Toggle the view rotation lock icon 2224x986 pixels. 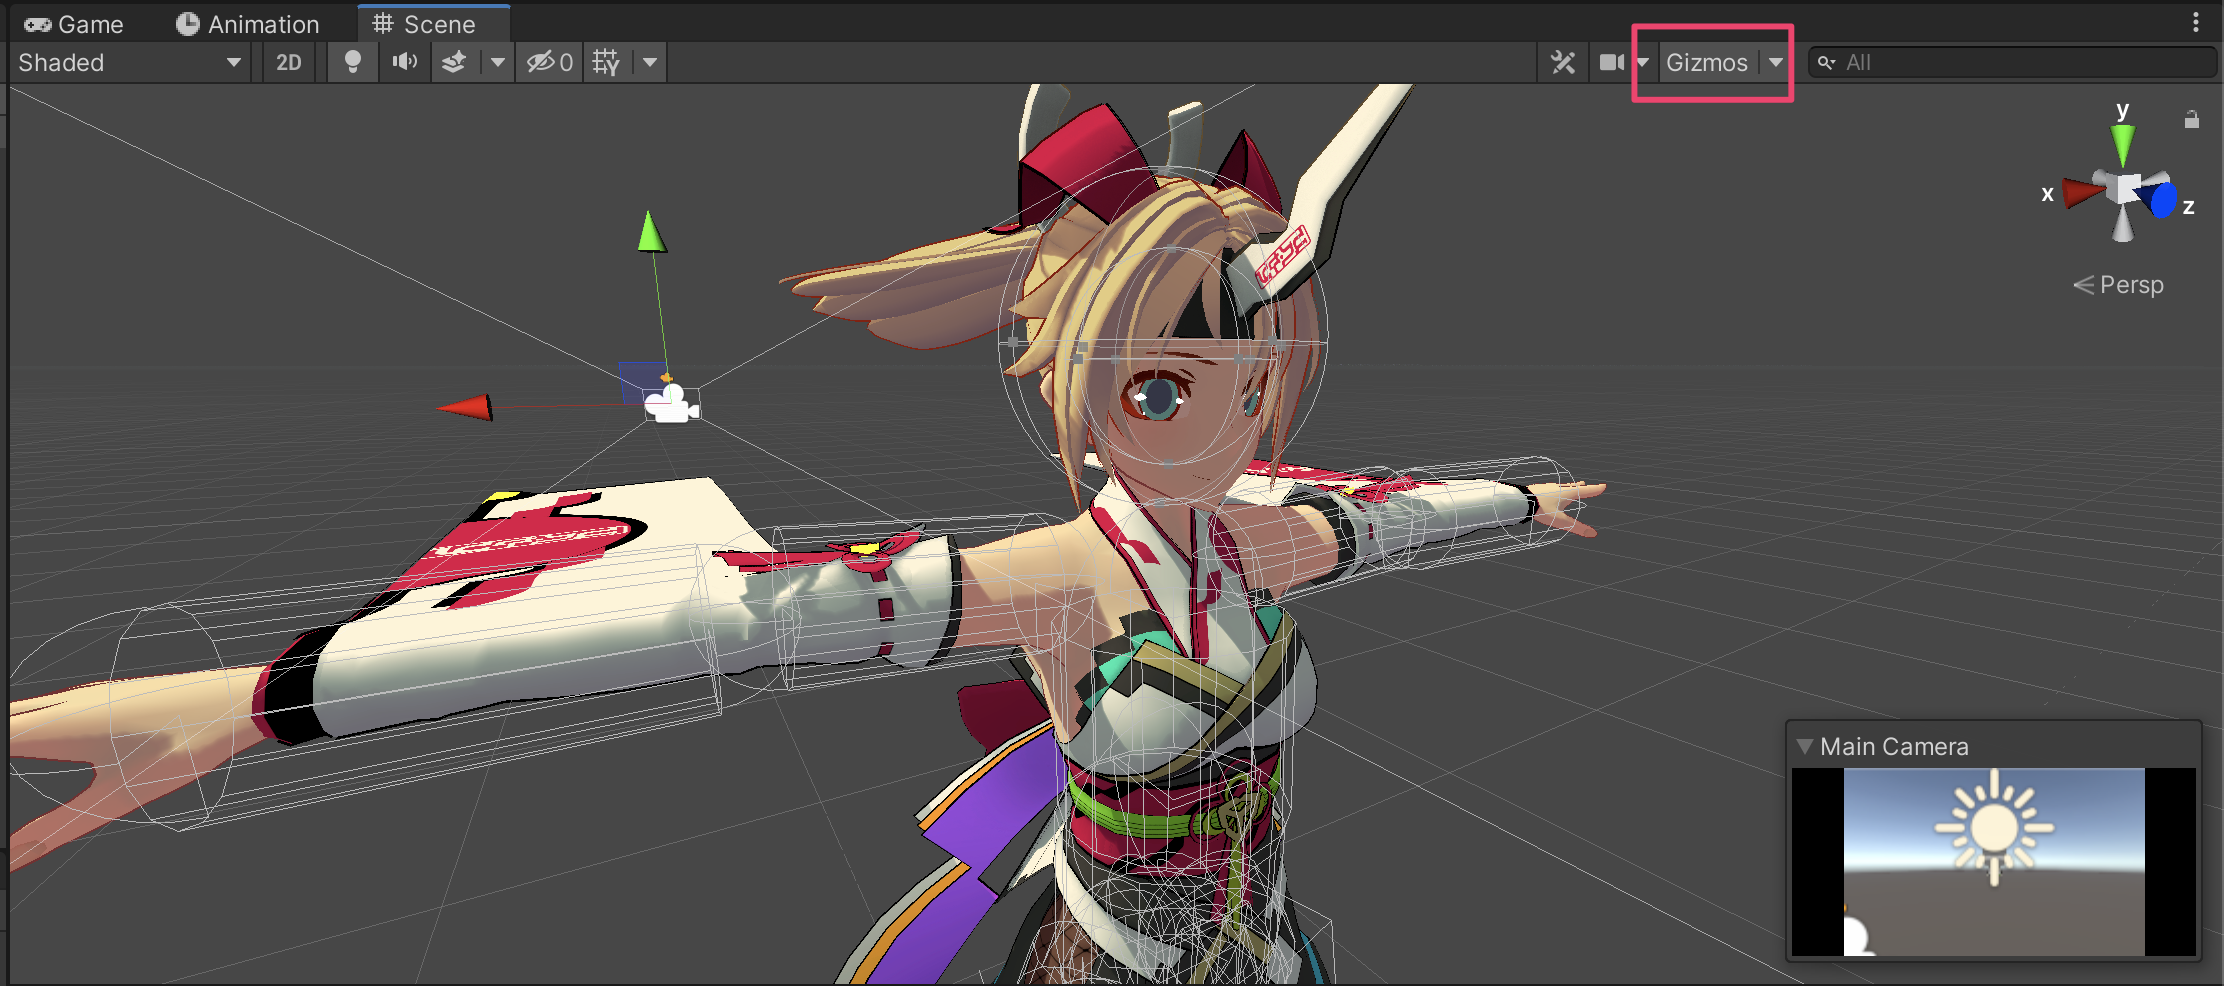[2191, 119]
